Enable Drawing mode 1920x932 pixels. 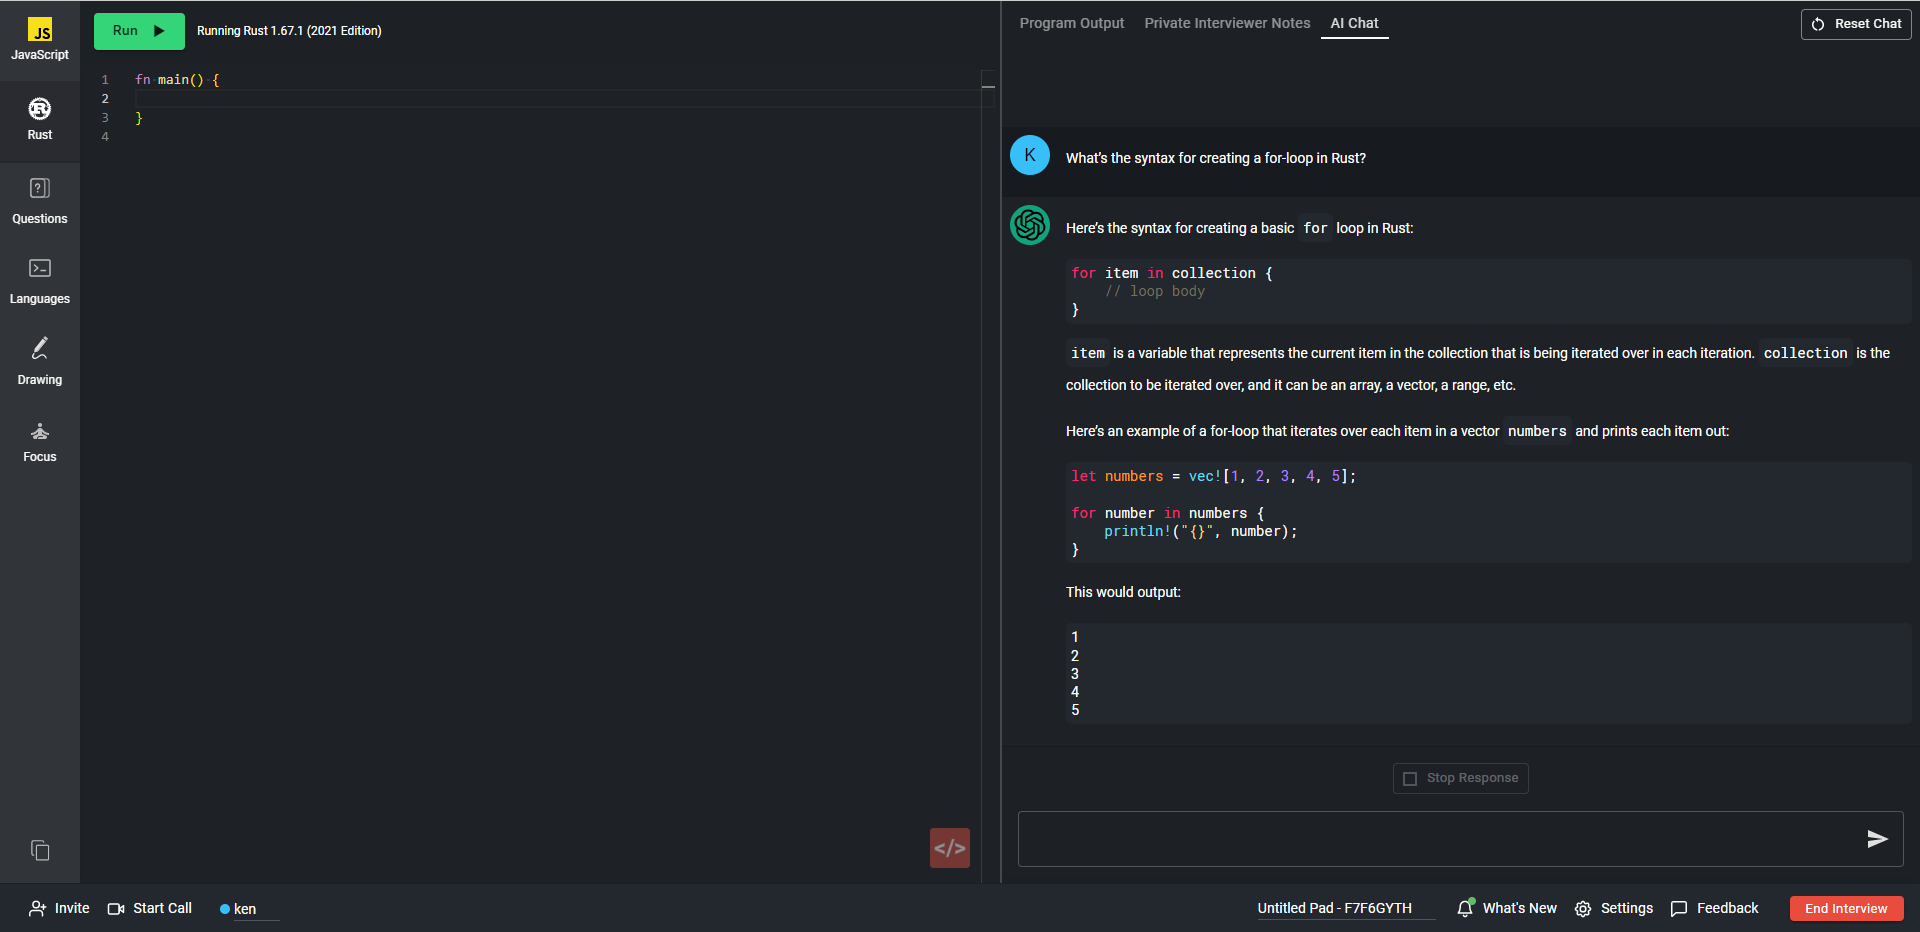(40, 361)
